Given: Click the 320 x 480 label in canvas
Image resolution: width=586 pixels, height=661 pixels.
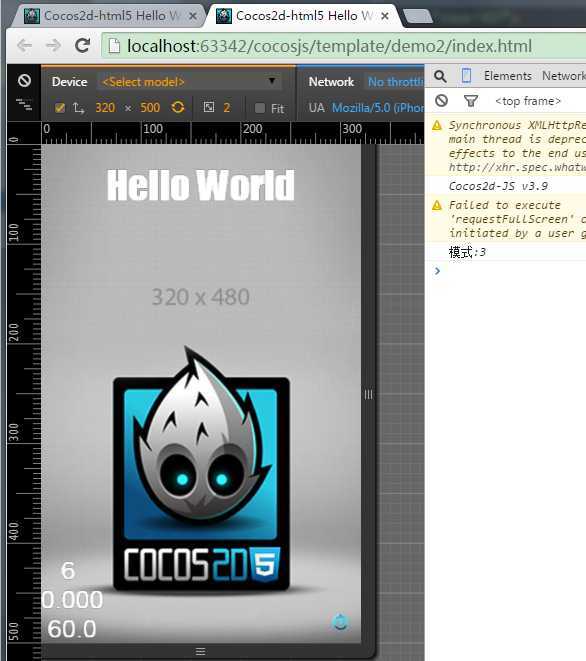Looking at the screenshot, I should [201, 297].
